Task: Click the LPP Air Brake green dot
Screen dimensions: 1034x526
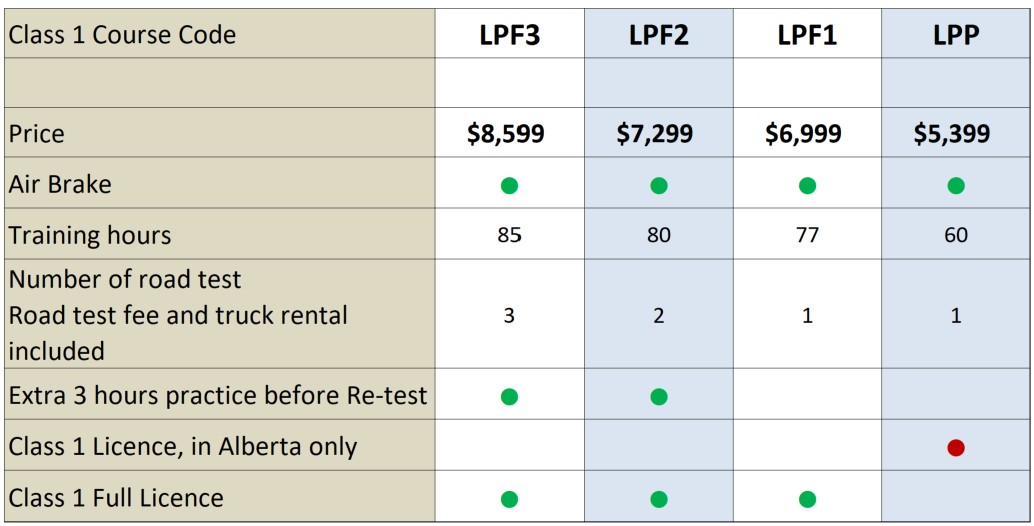Action: 956,186
